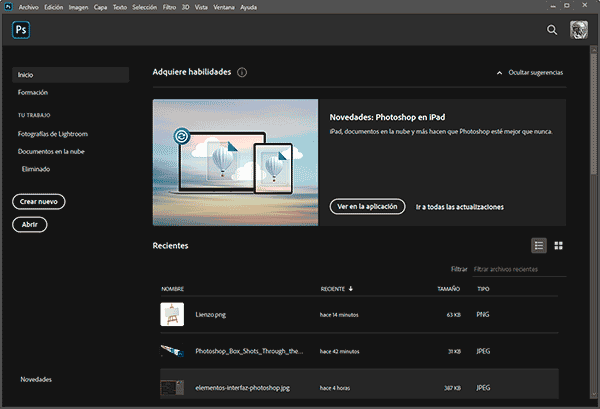Sort recent files by TAMAÑO column
600x409 pixels.
(448, 289)
